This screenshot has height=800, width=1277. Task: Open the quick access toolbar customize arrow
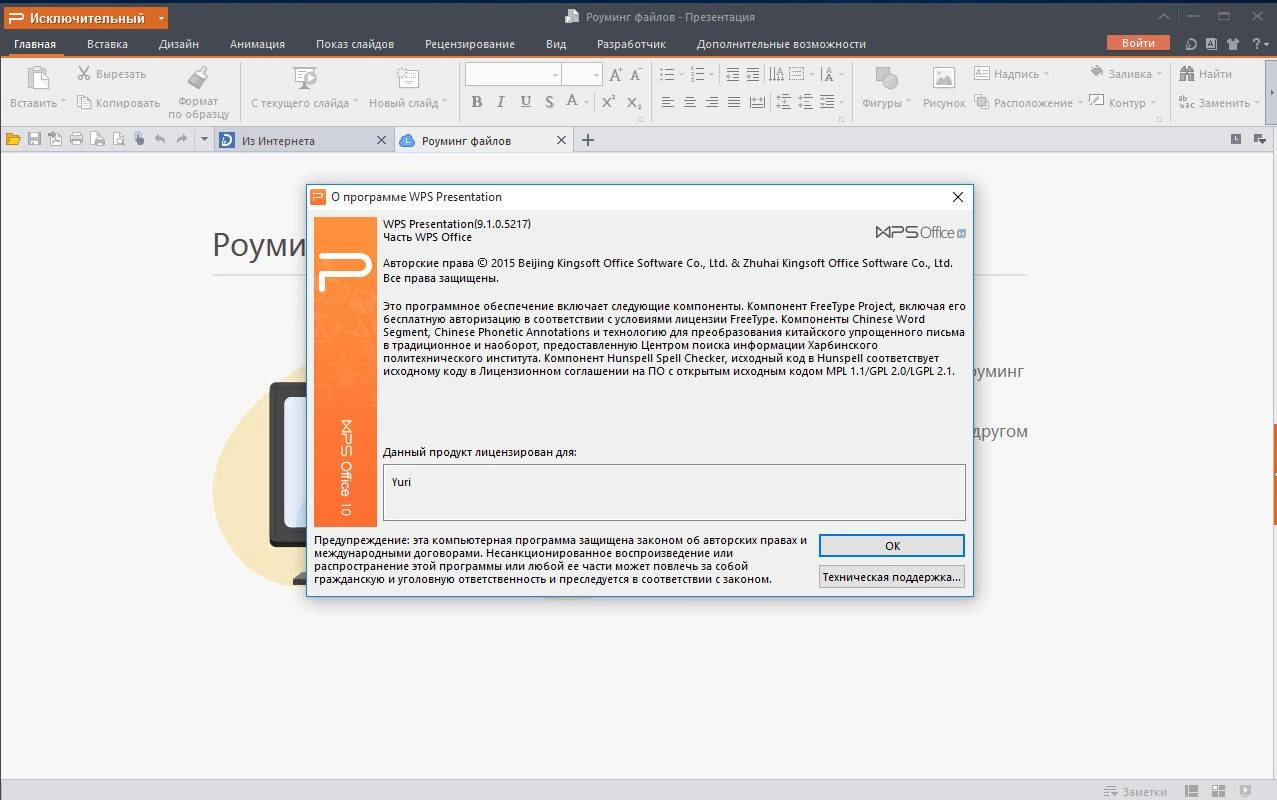click(x=204, y=140)
